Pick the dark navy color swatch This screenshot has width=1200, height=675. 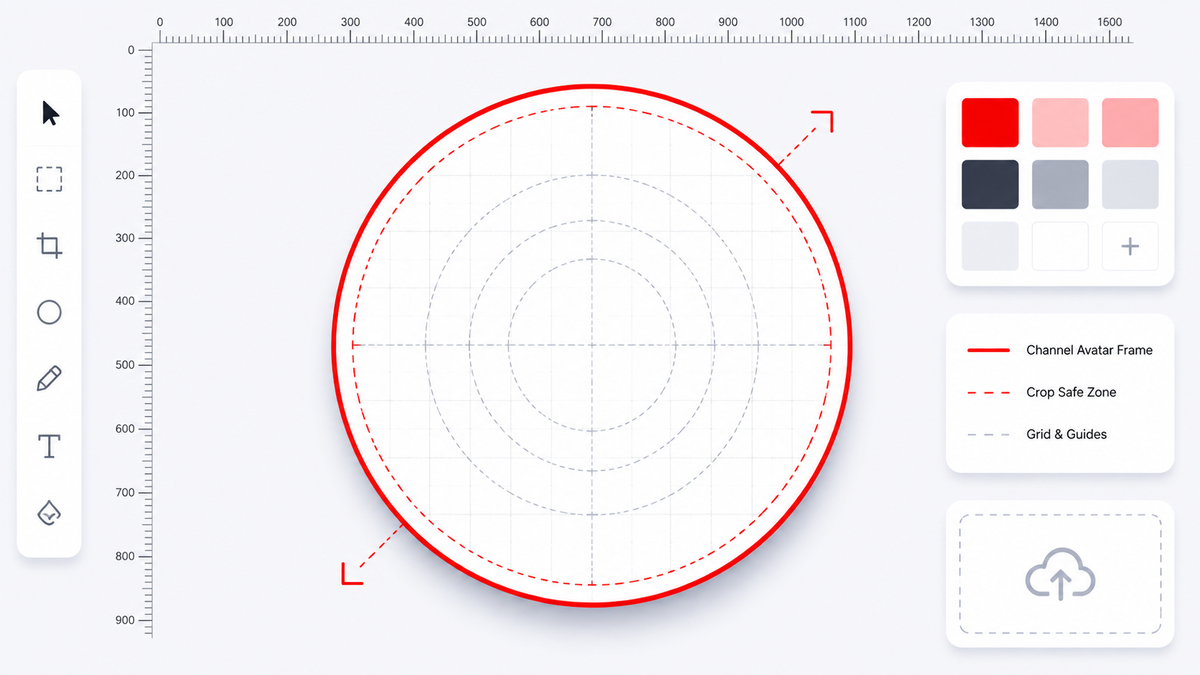tap(990, 184)
